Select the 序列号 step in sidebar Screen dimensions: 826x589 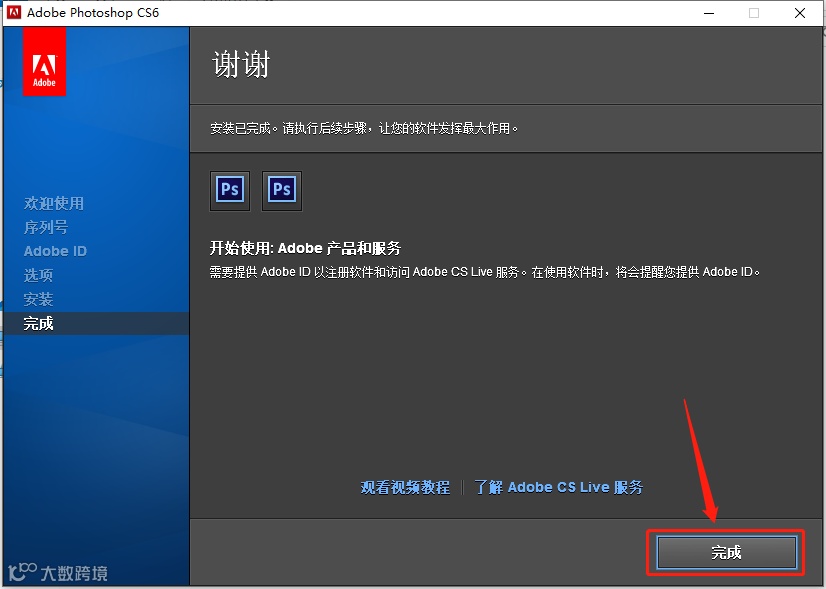click(x=46, y=227)
